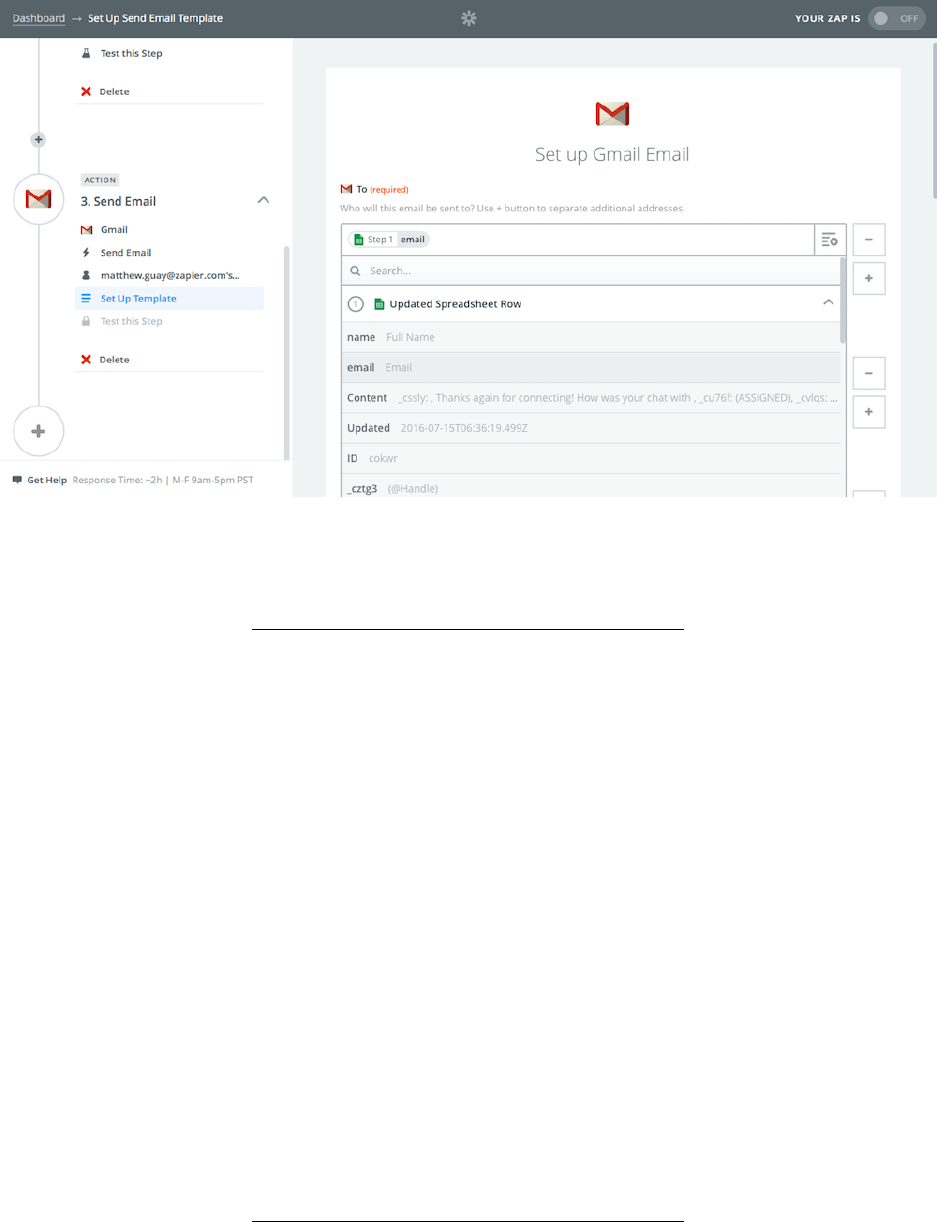937x1222 pixels.
Task: Select the Updated timestamp field row
Action: tap(591, 428)
